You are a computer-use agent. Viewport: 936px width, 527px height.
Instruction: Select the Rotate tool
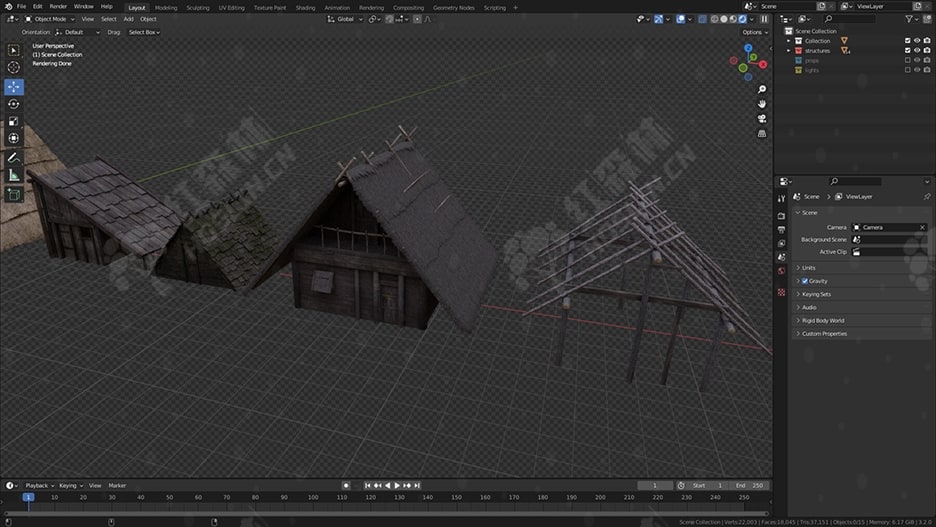14,104
